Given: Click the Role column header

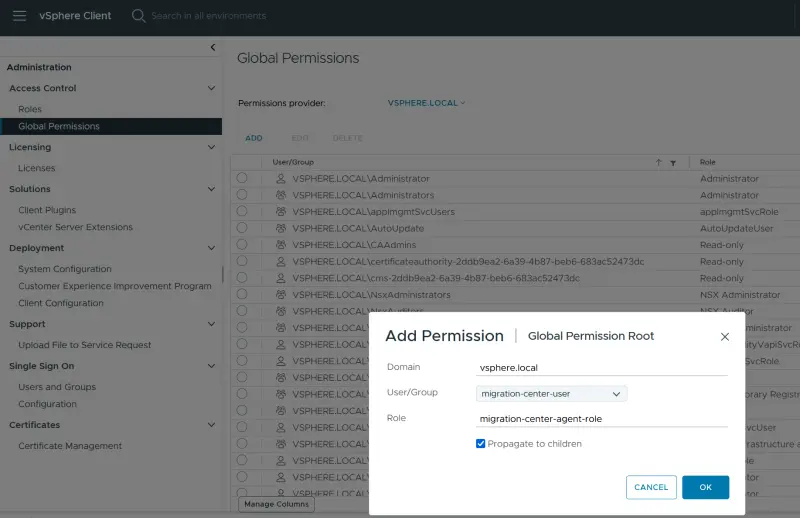Looking at the screenshot, I should pyautogui.click(x=708, y=162).
